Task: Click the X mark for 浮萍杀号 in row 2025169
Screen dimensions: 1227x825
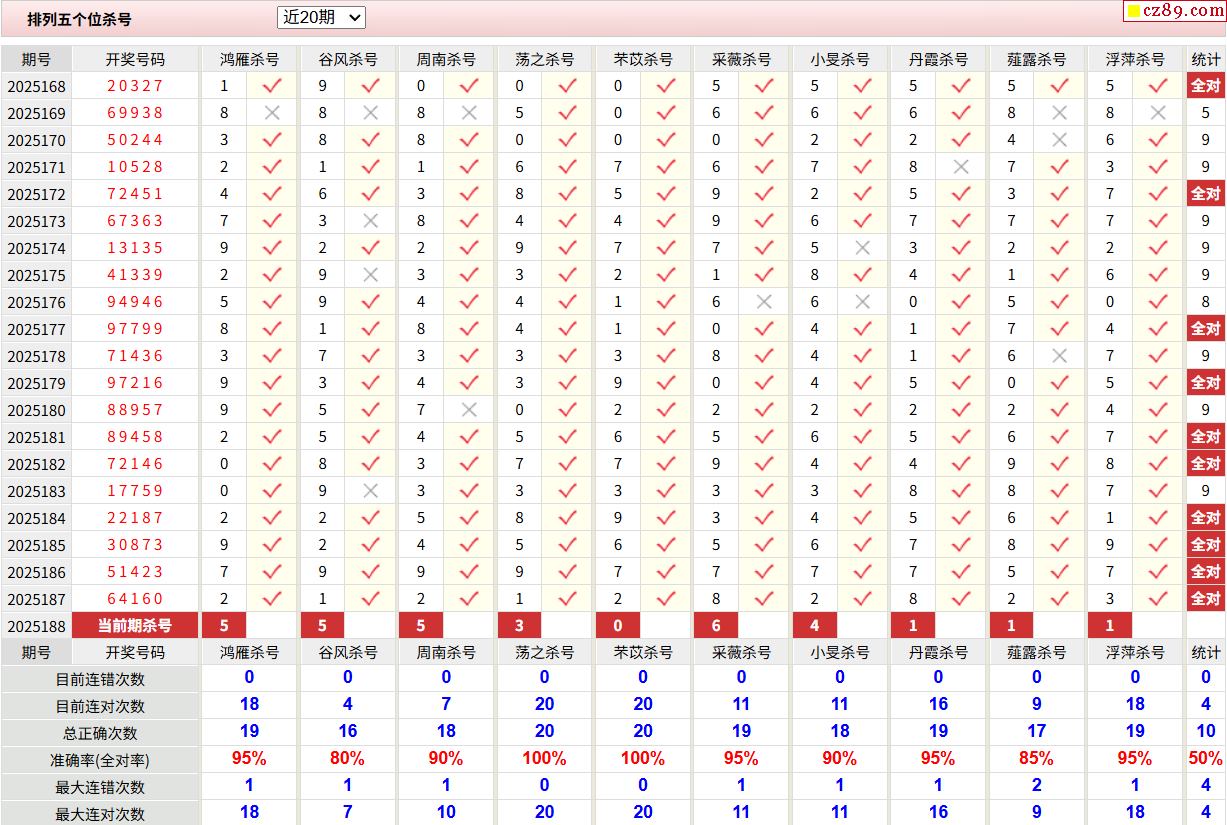Action: pyautogui.click(x=1158, y=113)
